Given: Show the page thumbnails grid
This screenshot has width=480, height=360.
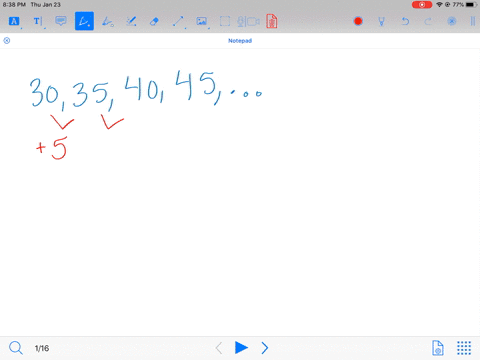Looking at the screenshot, I should tap(464, 348).
